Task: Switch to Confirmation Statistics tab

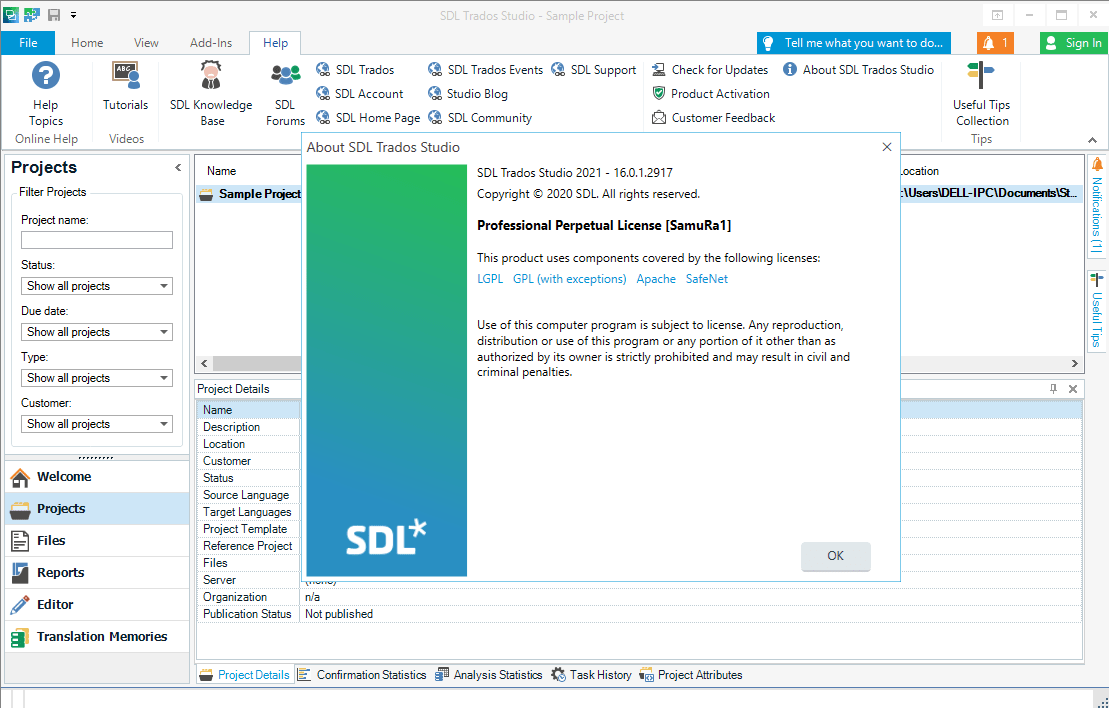Action: click(x=362, y=675)
